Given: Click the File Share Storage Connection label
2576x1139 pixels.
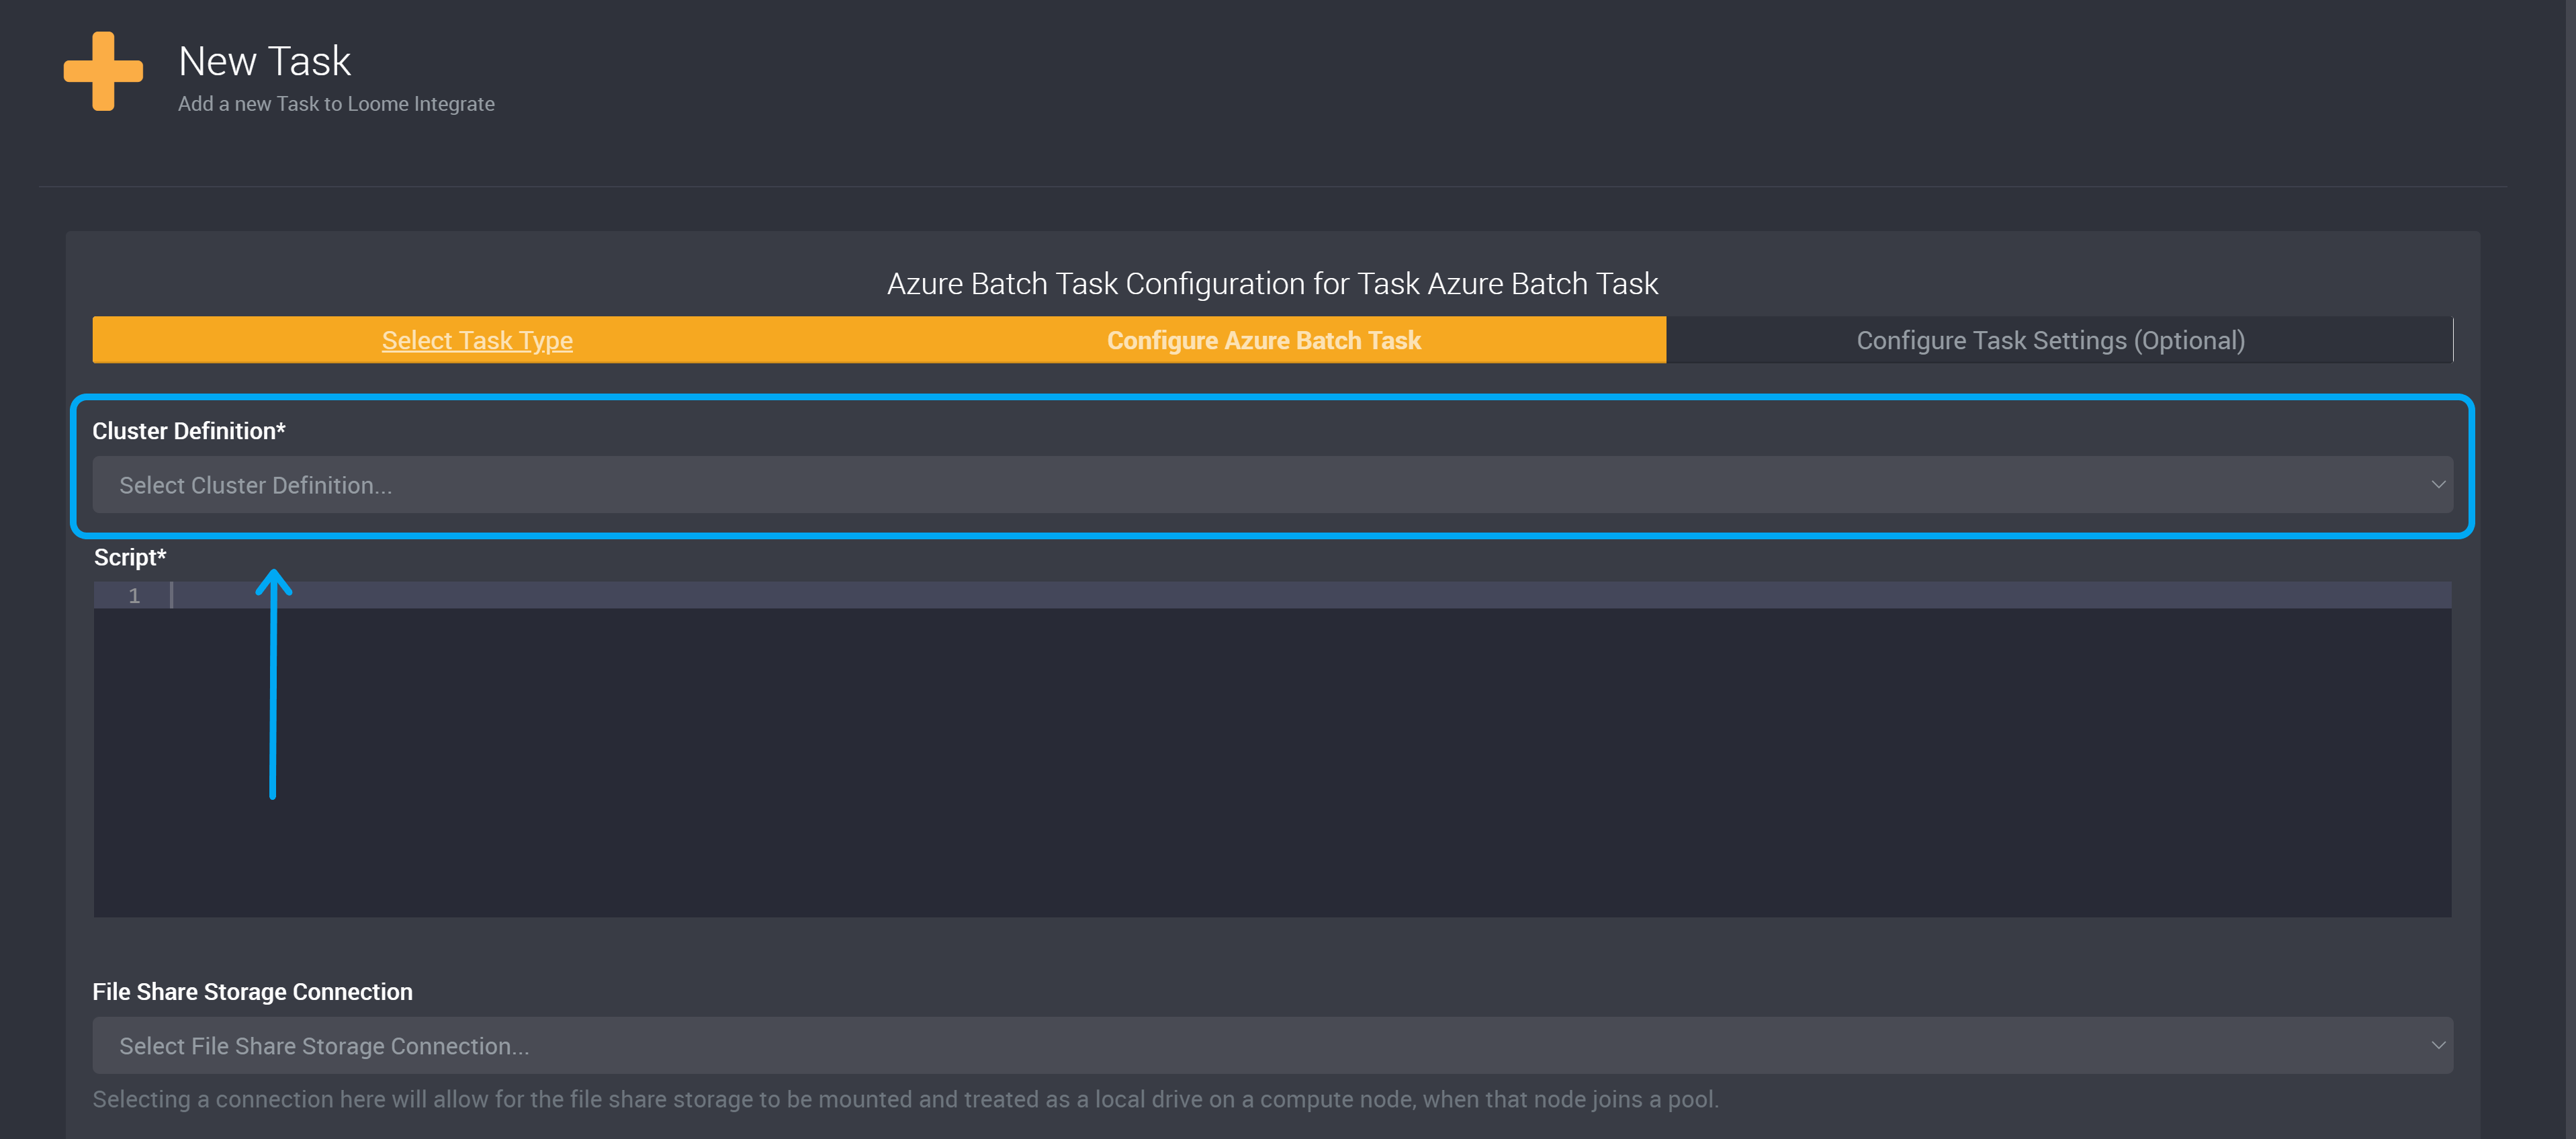Looking at the screenshot, I should (252, 992).
